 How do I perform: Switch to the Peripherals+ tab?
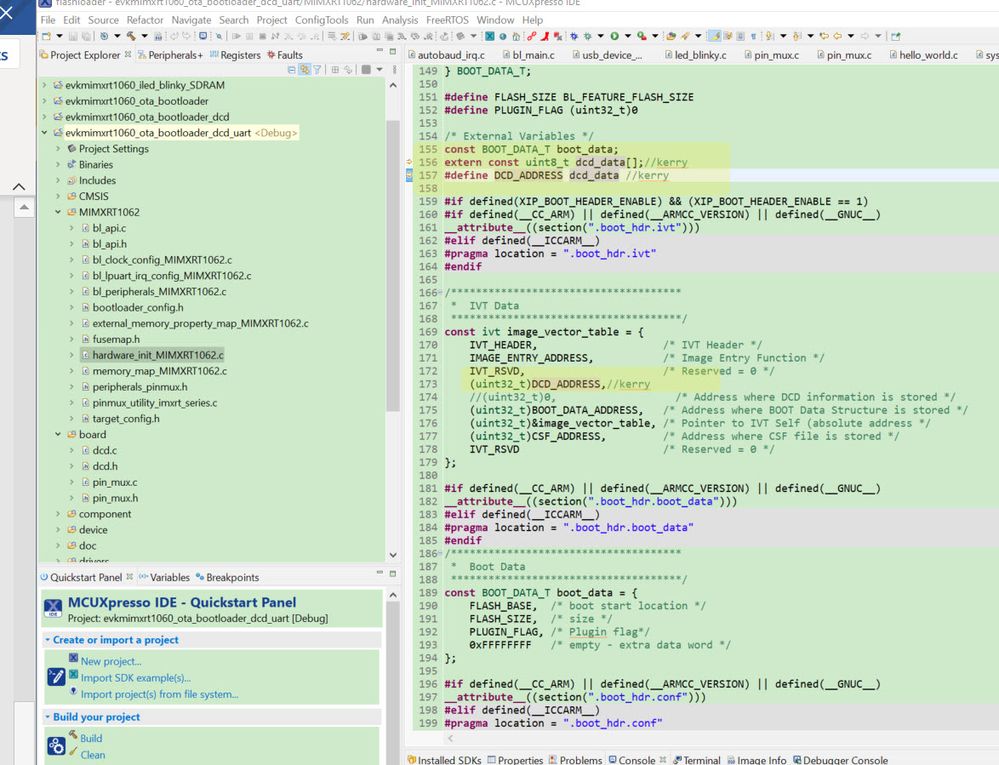(x=170, y=55)
